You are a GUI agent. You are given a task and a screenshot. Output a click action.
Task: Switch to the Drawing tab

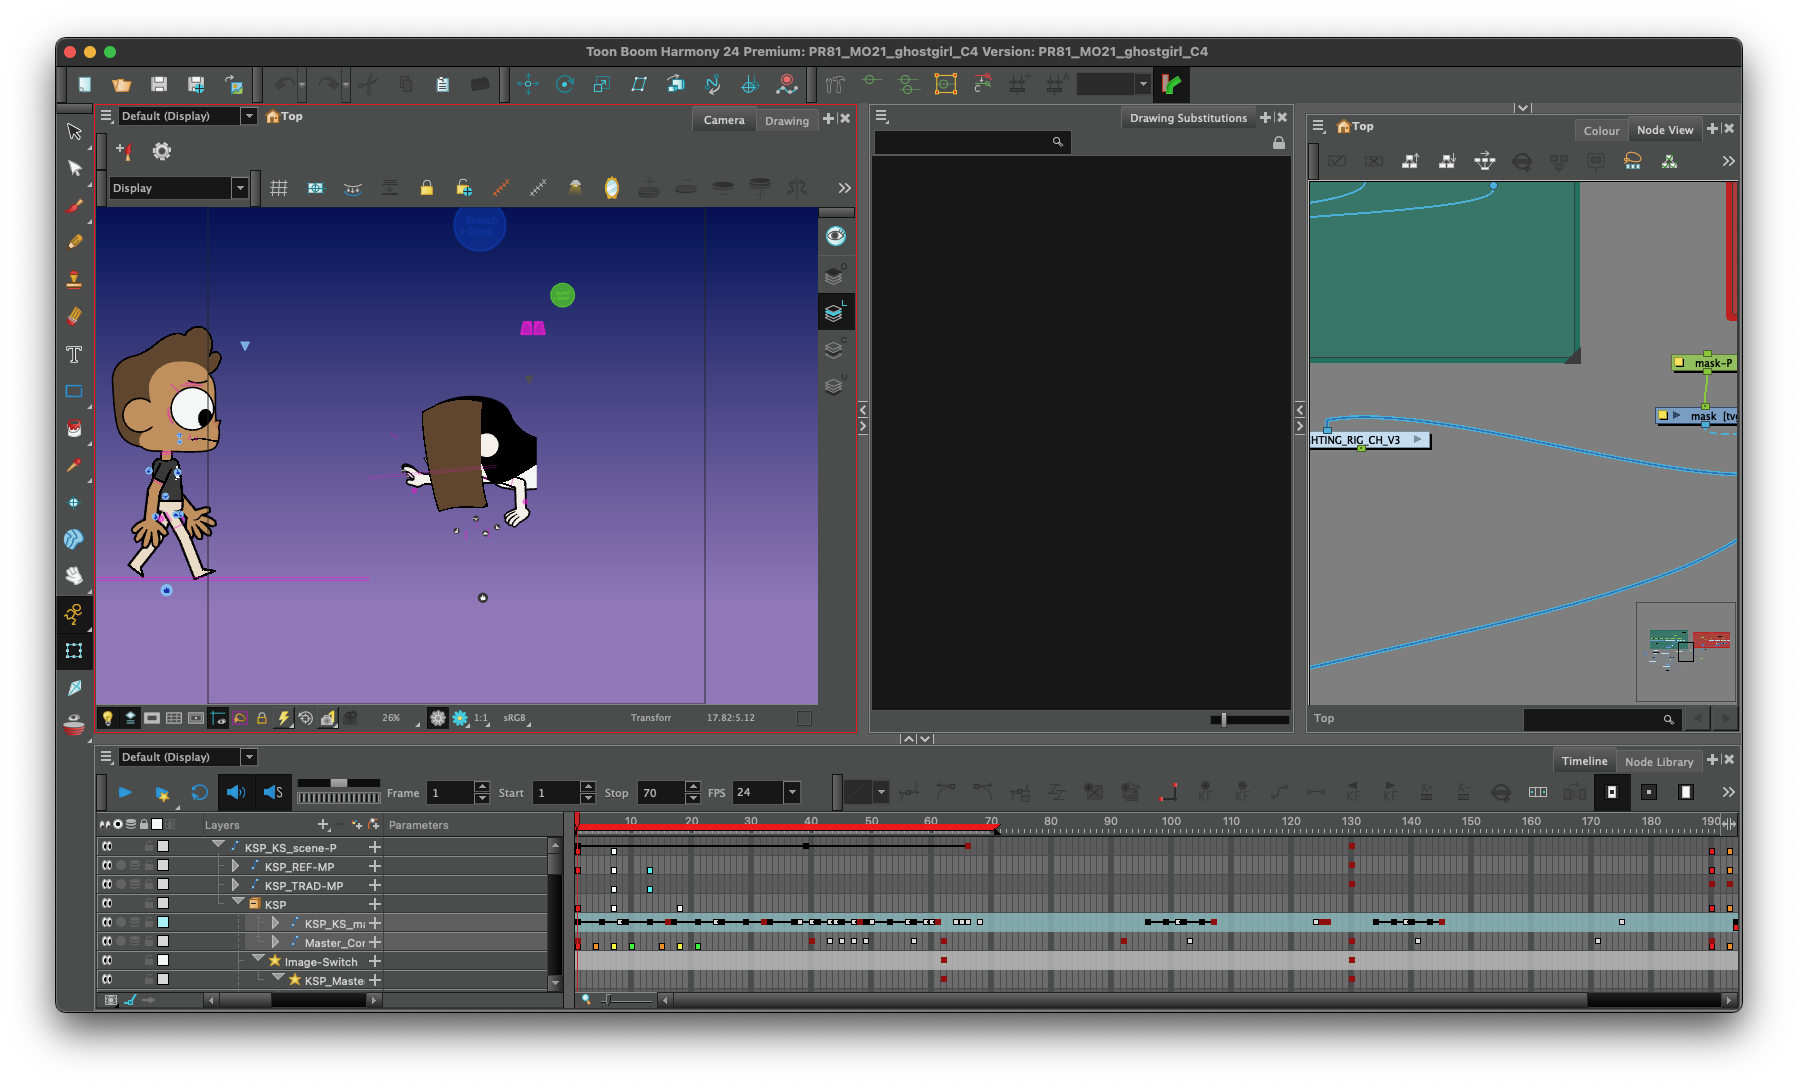click(787, 121)
